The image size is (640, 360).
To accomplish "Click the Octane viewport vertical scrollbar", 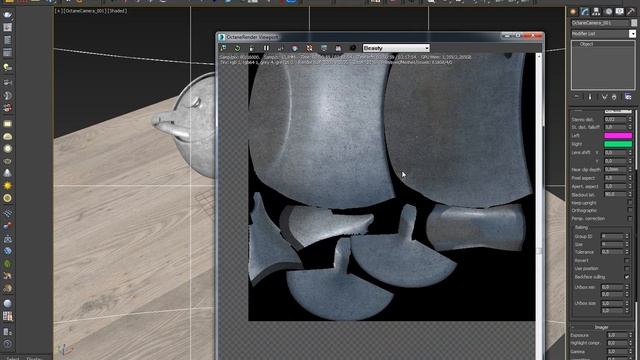I will (539, 206).
